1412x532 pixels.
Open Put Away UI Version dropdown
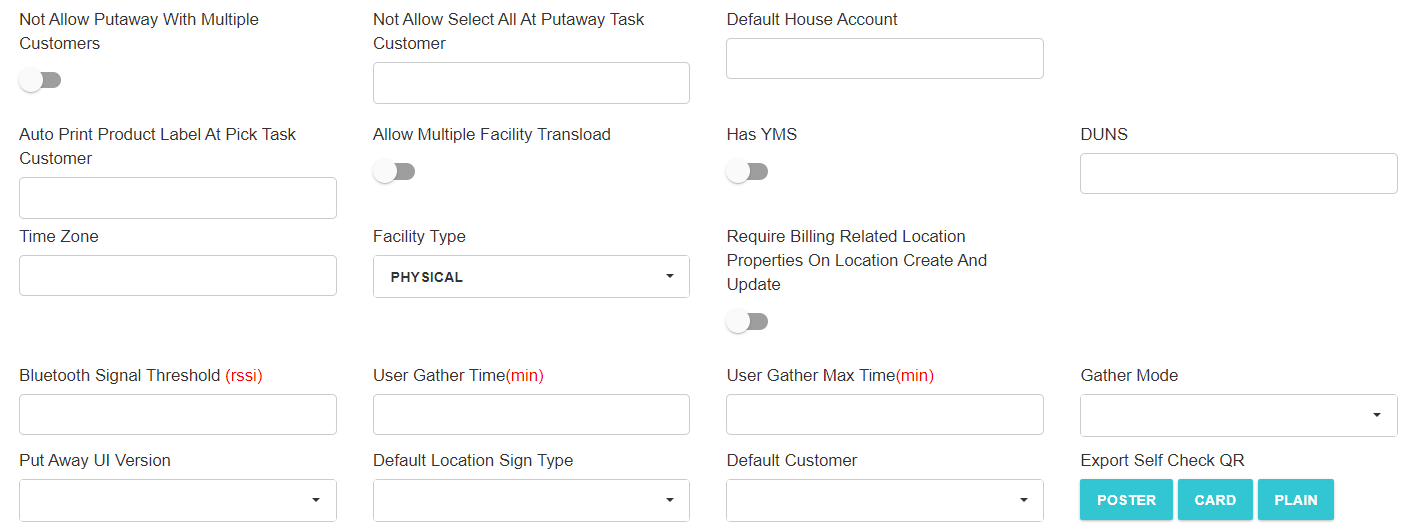[177, 500]
